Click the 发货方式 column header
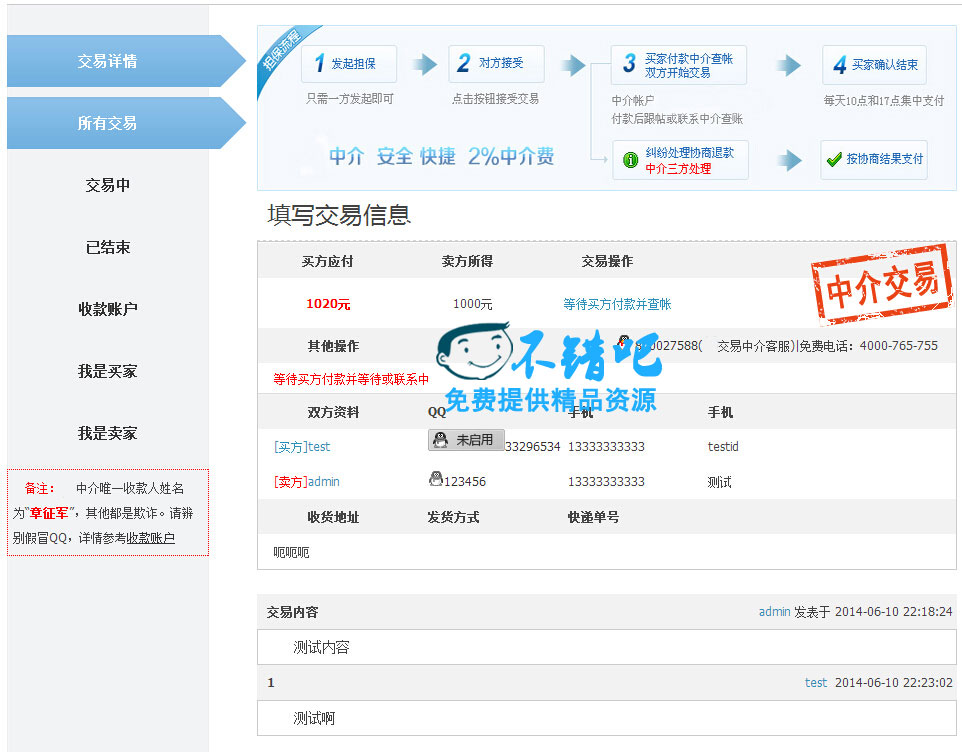Image resolution: width=962 pixels, height=752 pixels. (x=453, y=518)
